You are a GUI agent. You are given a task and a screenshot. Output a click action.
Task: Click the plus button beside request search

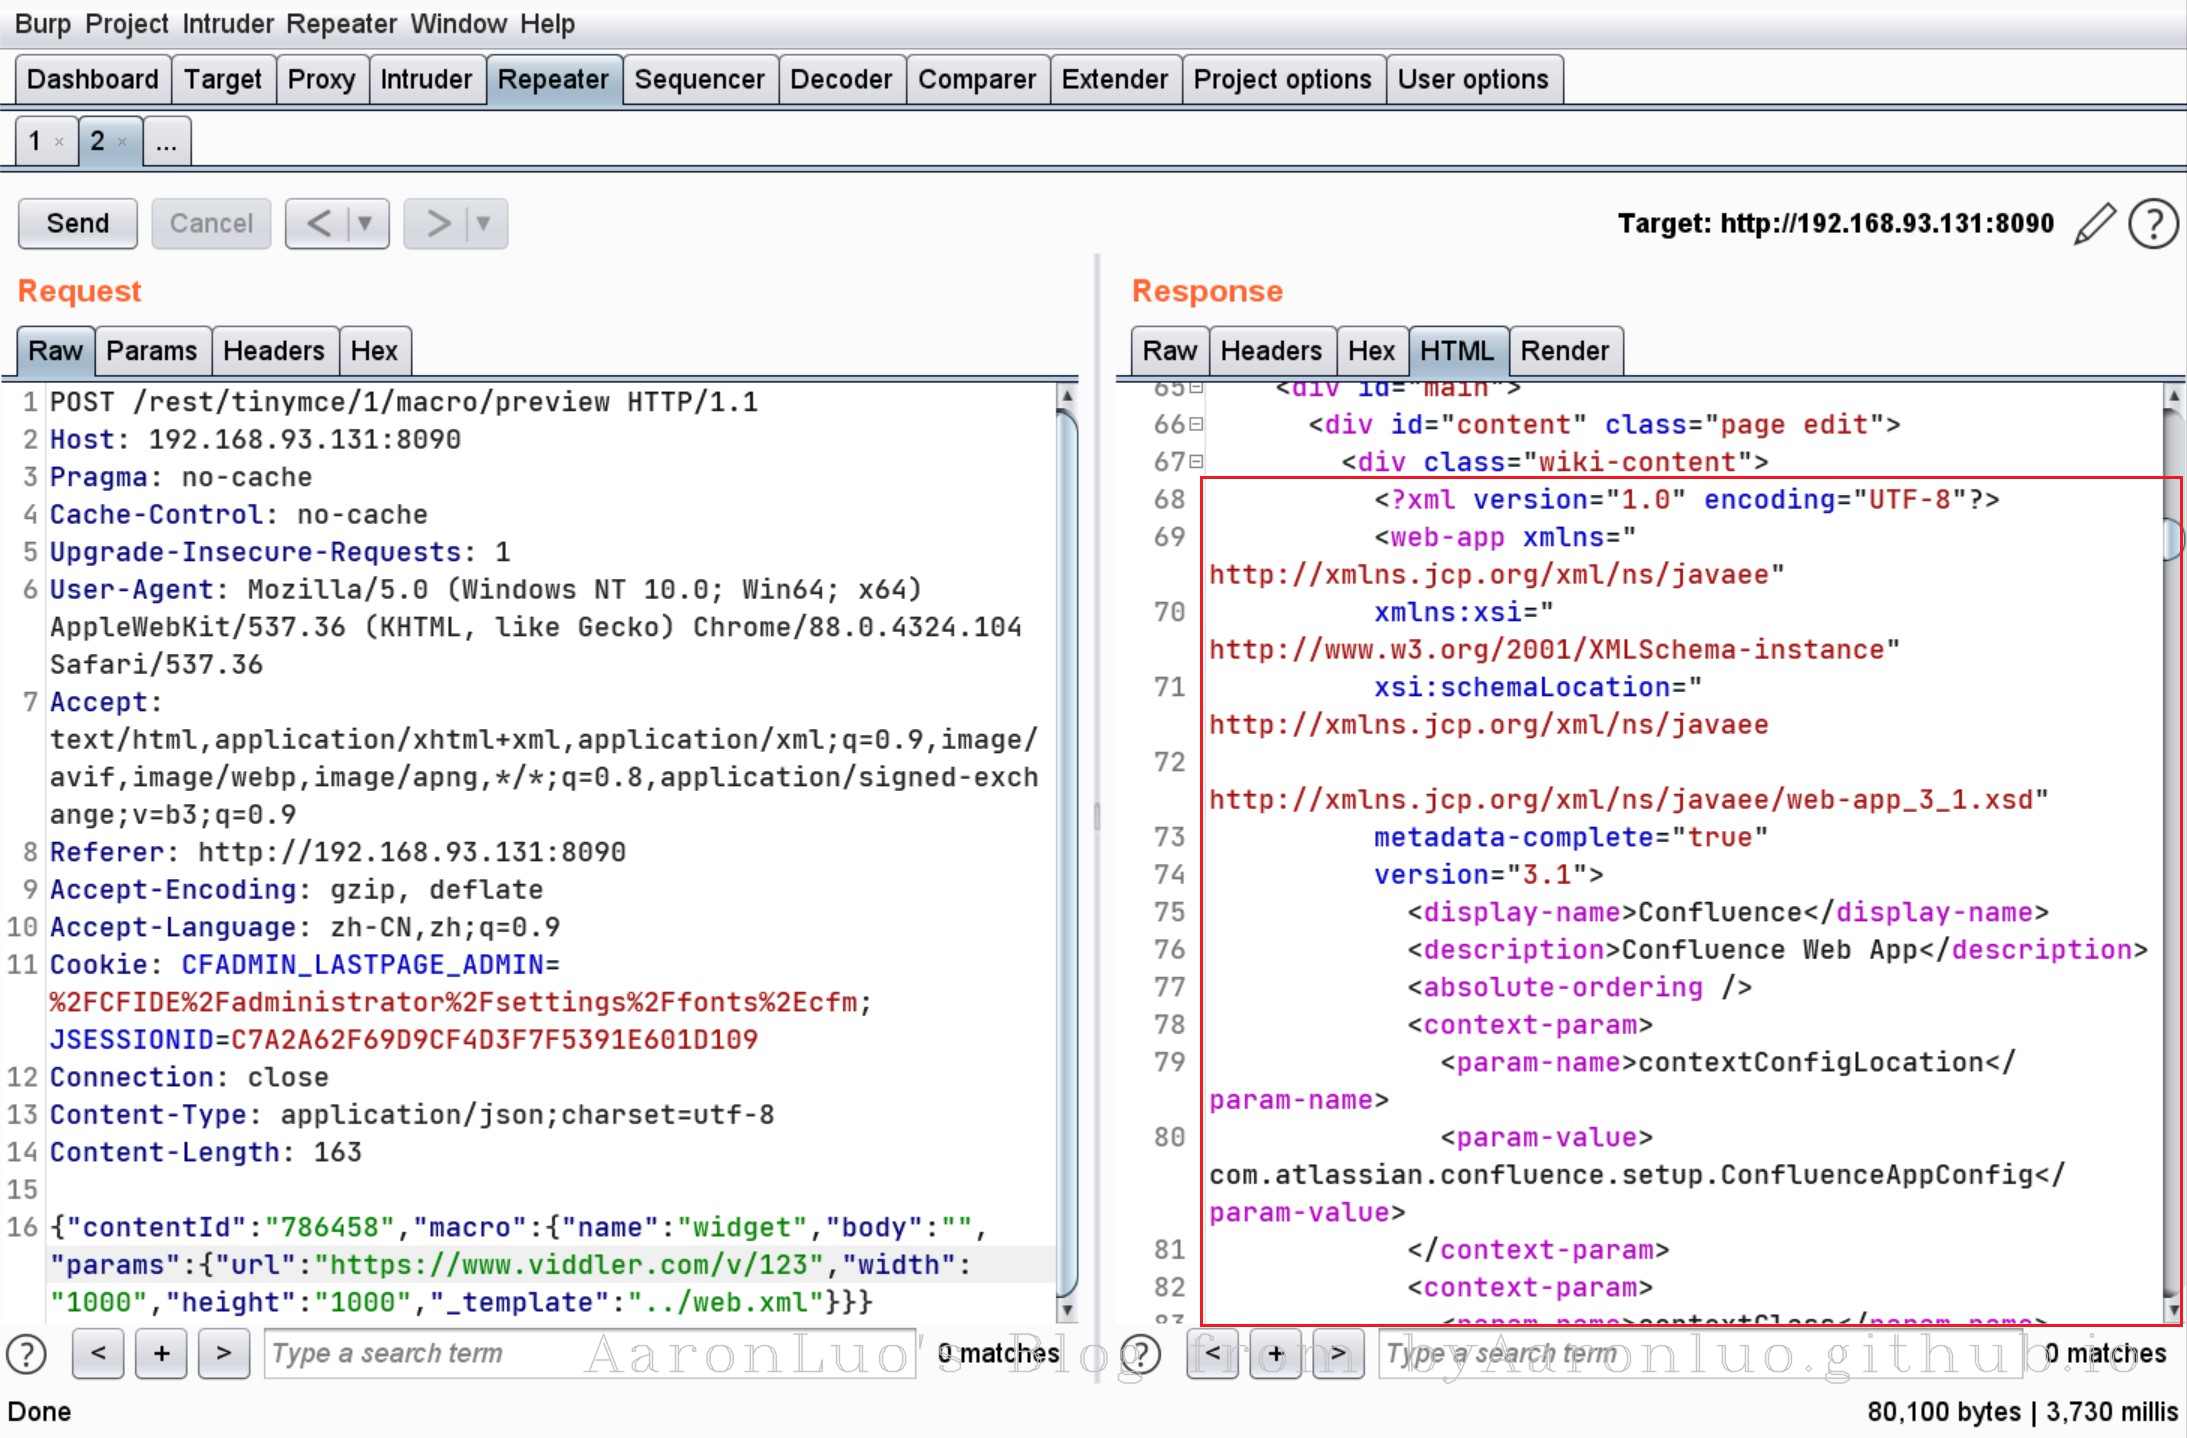point(161,1354)
